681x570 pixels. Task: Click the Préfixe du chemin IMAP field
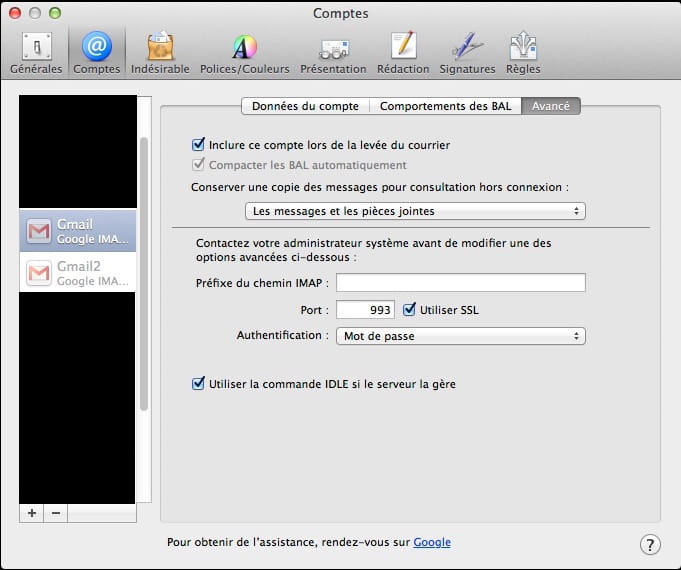(x=461, y=283)
